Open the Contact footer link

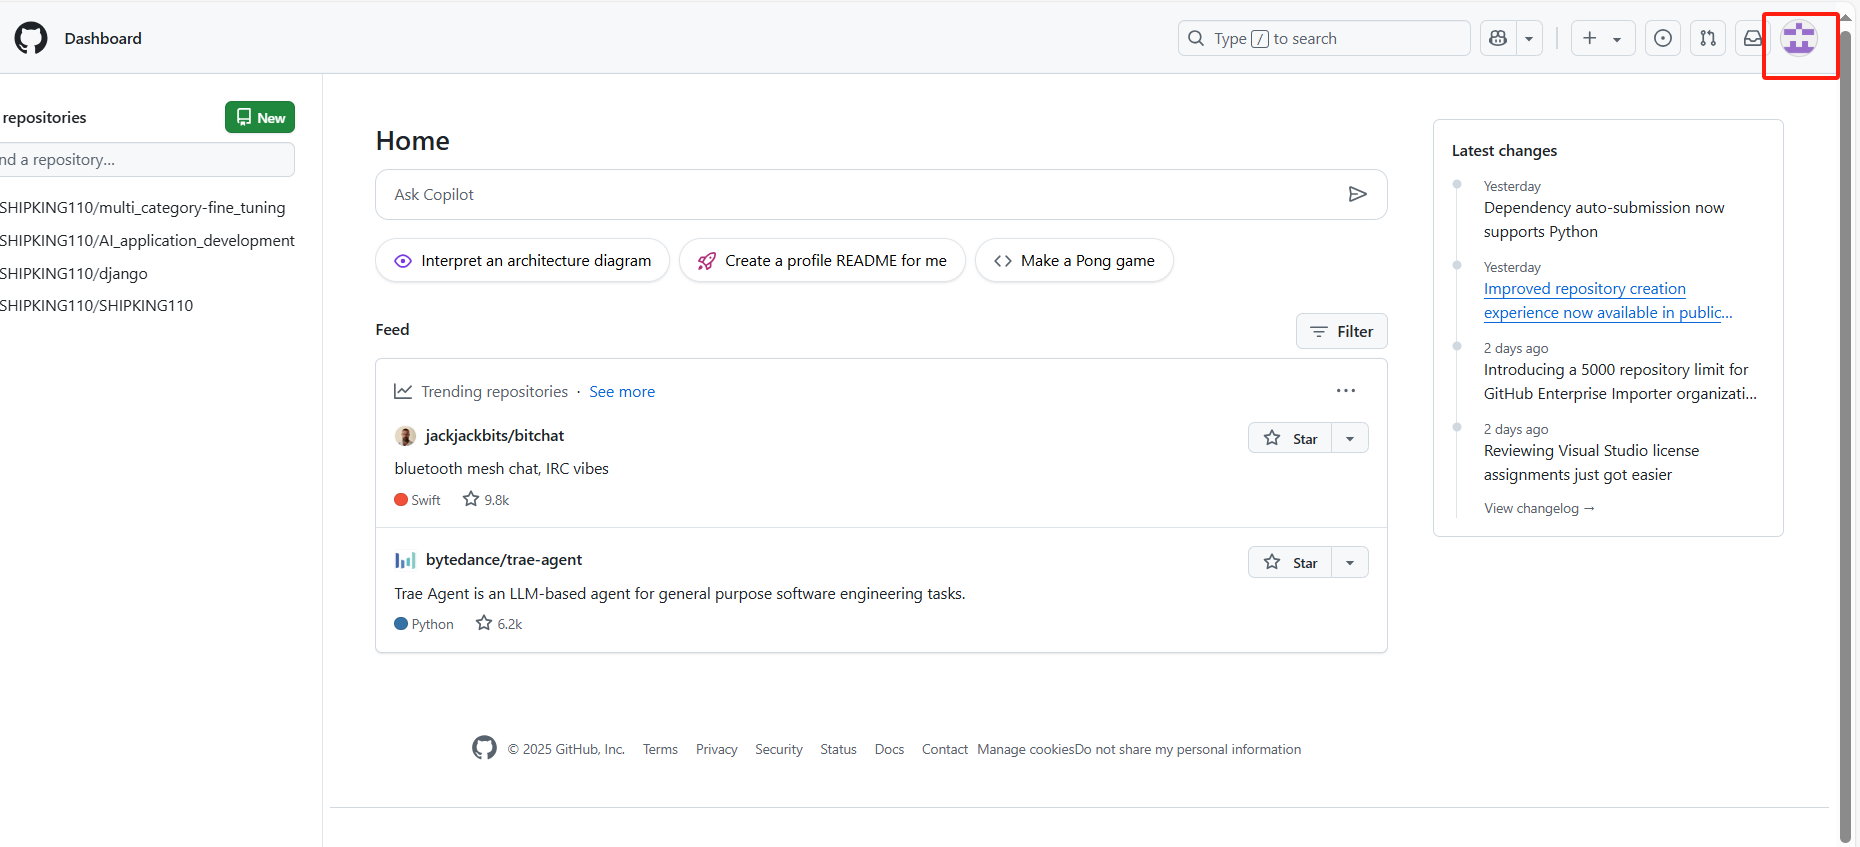pos(945,749)
